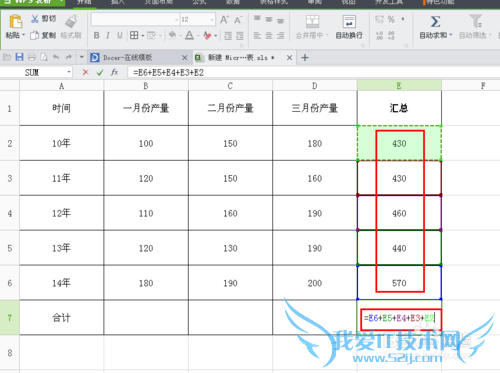Click the open folder quick-access icon
The image size is (500, 373).
[x=7, y=57]
